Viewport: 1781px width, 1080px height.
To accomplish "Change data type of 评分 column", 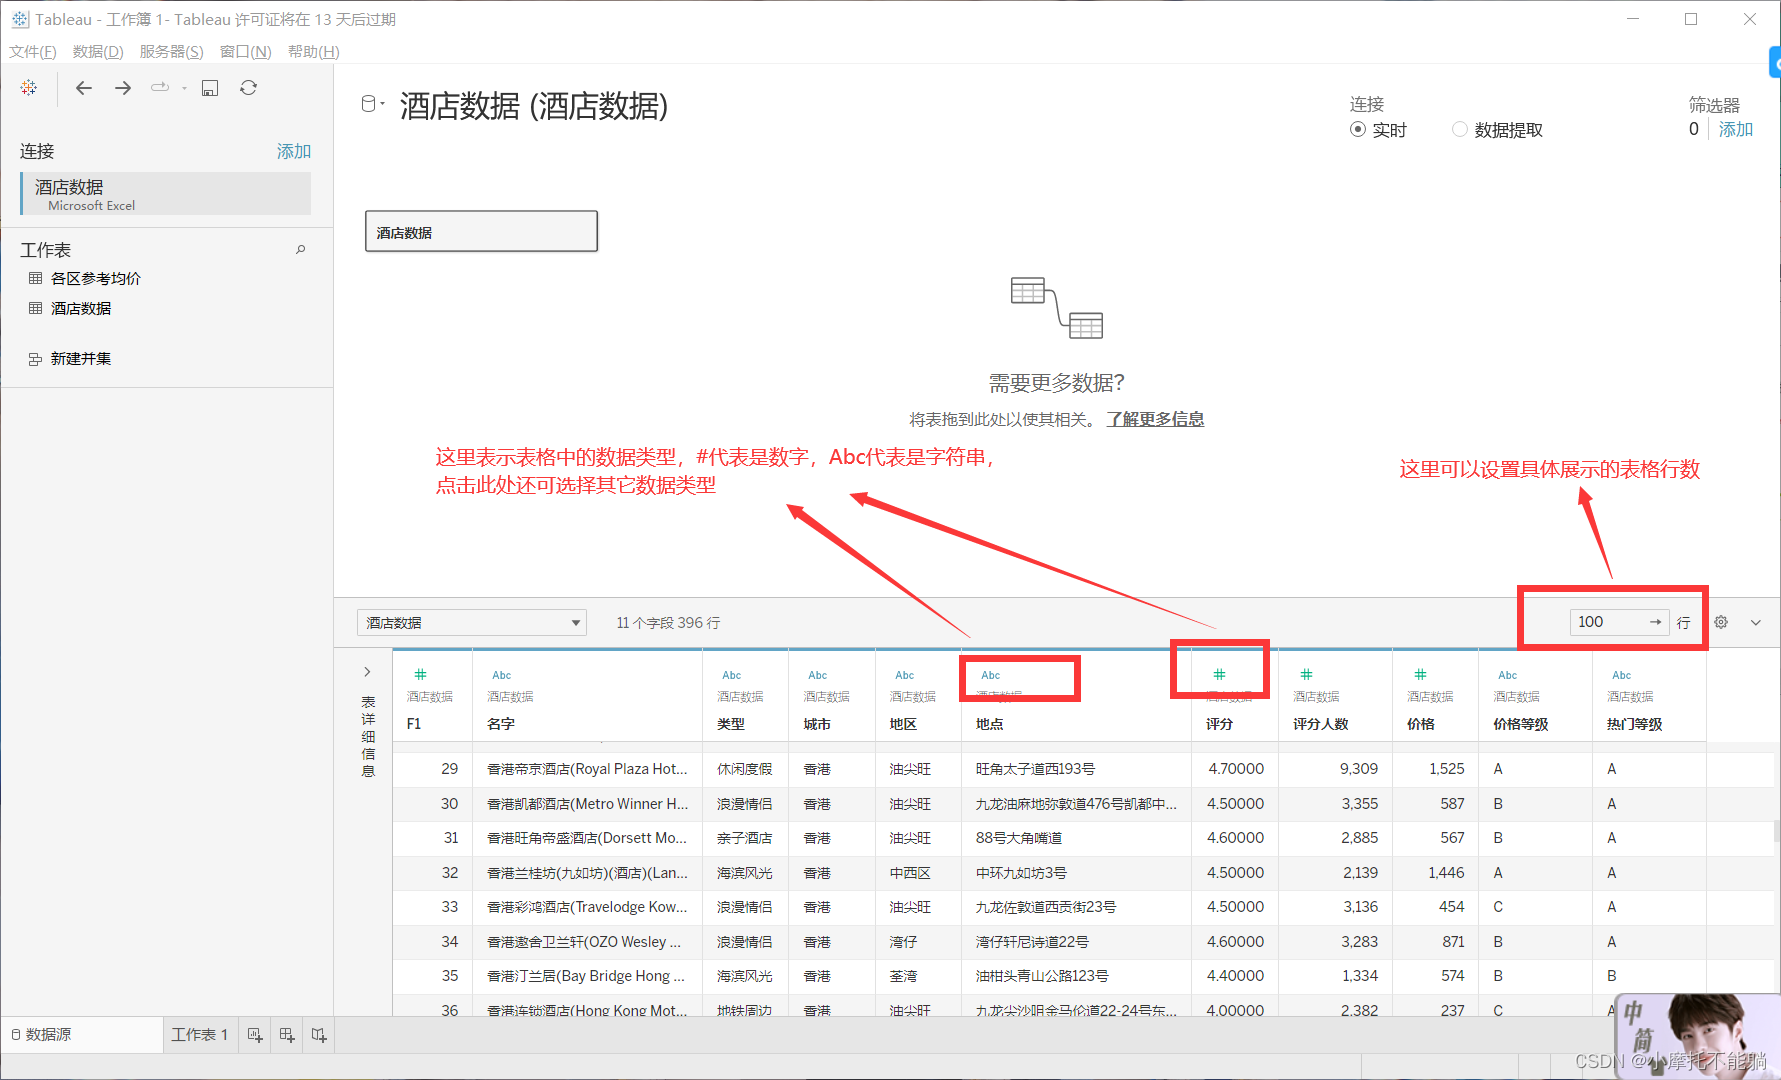I will click(x=1220, y=675).
